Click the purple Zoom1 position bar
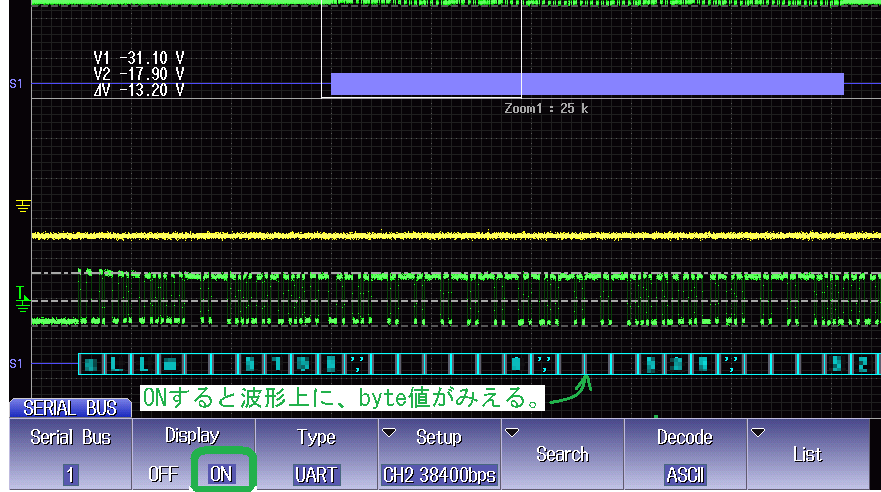 587,84
